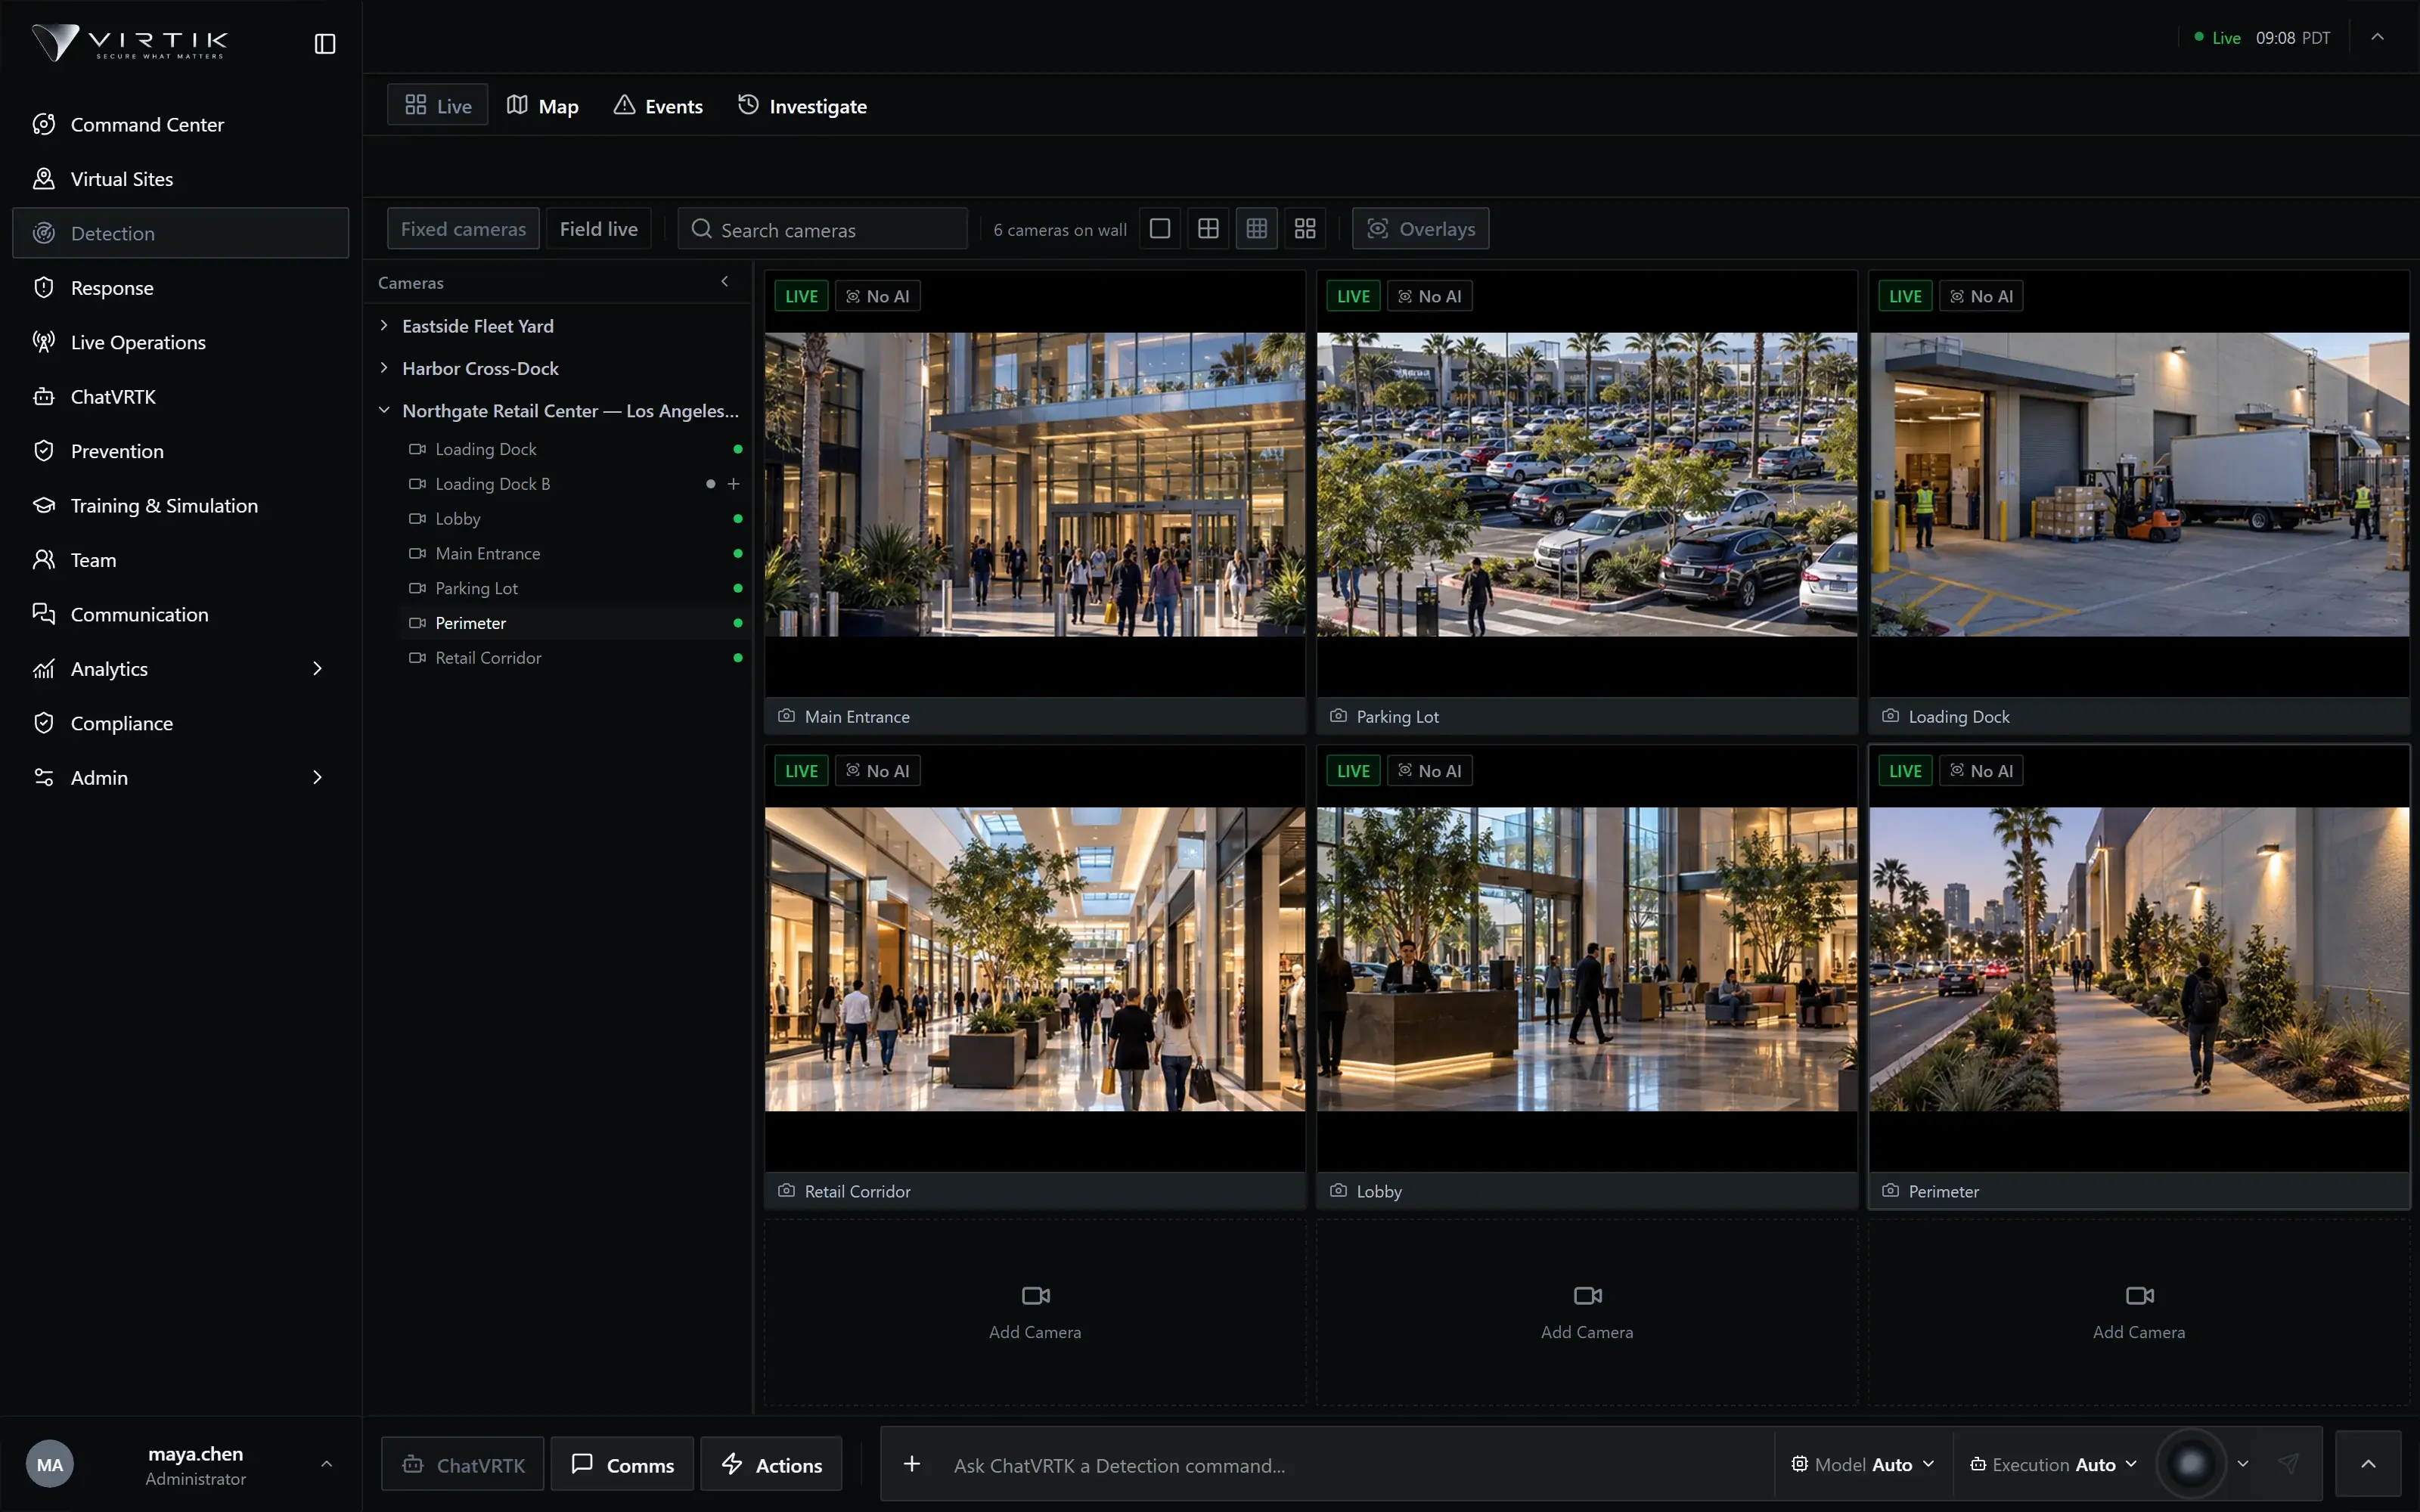The height and width of the screenshot is (1512, 2420).
Task: Expand the Analytics submenu
Action: coord(317,669)
